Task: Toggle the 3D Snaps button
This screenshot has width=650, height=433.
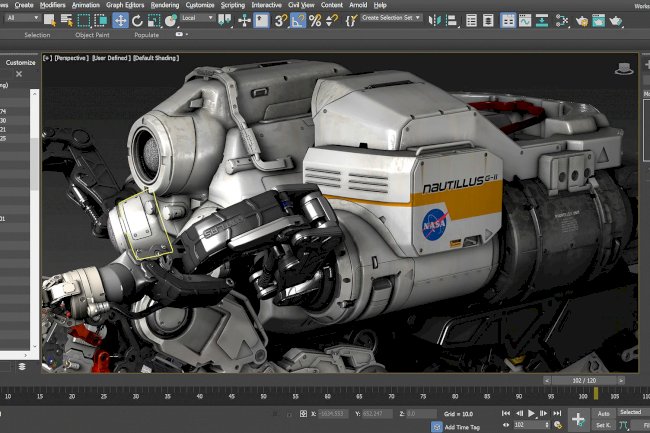Action: 281,20
